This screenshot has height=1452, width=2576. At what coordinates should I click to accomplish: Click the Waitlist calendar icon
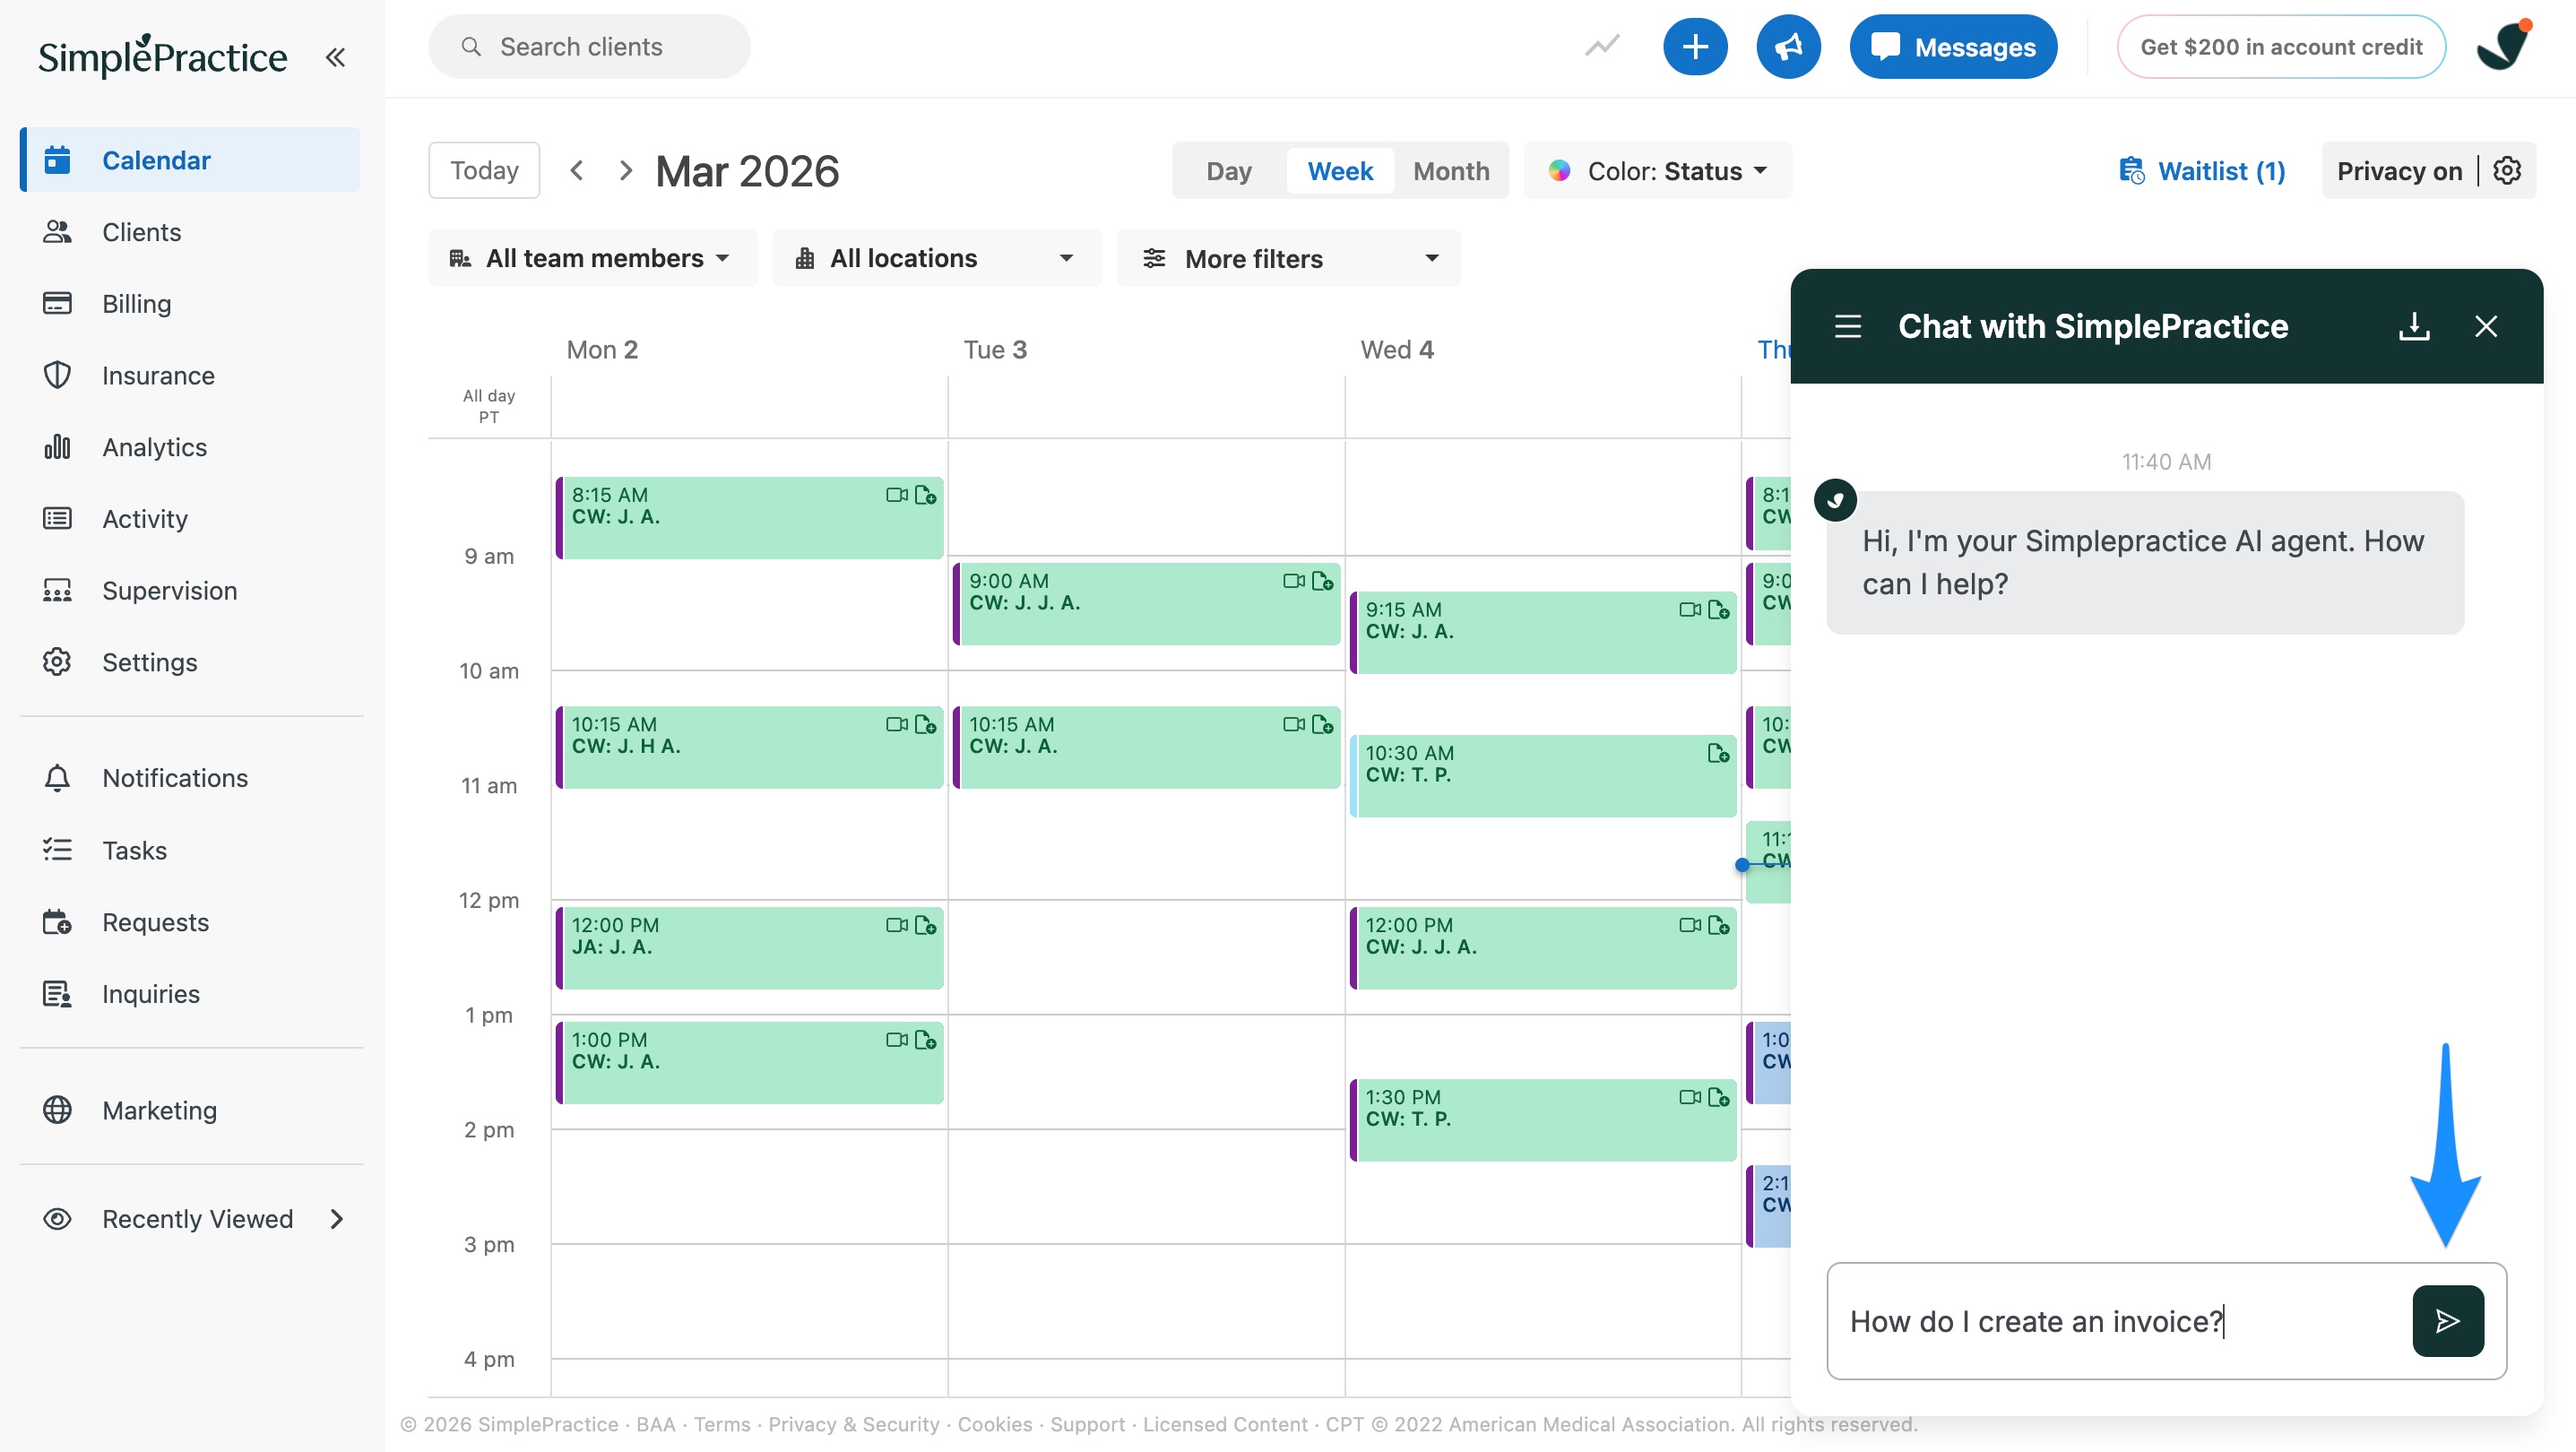coord(2131,171)
